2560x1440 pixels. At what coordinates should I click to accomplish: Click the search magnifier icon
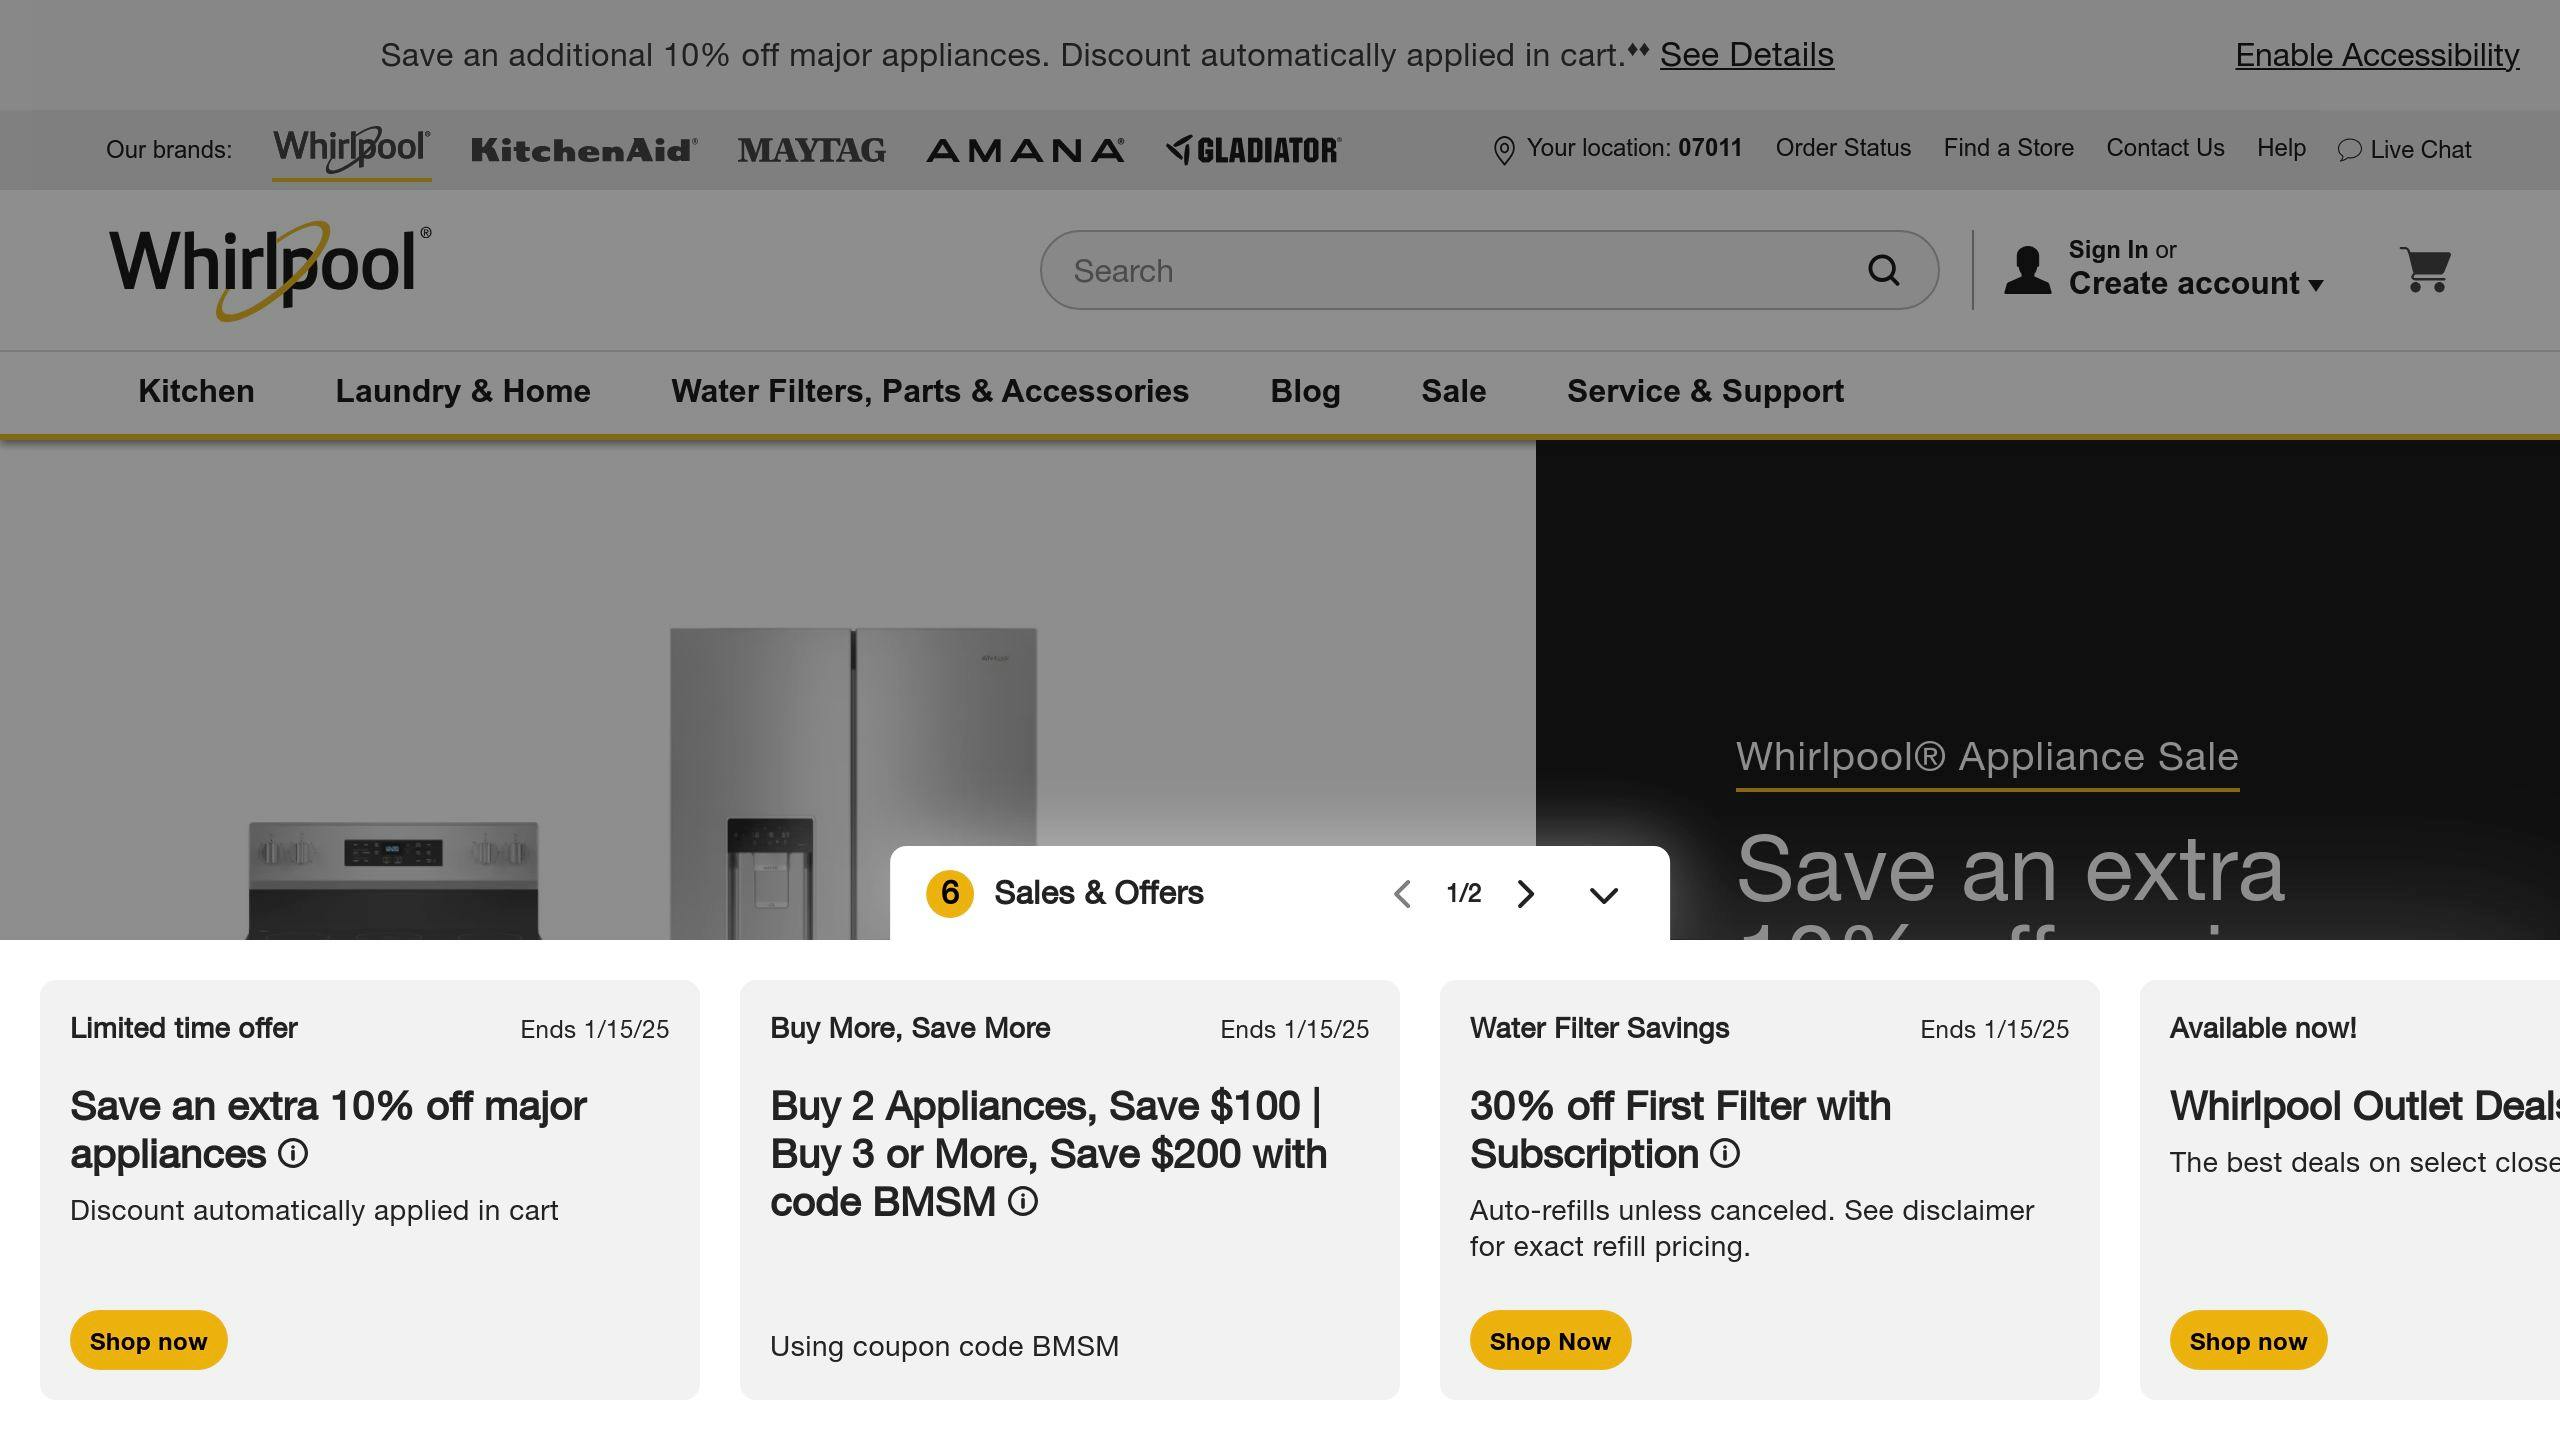coord(1884,270)
